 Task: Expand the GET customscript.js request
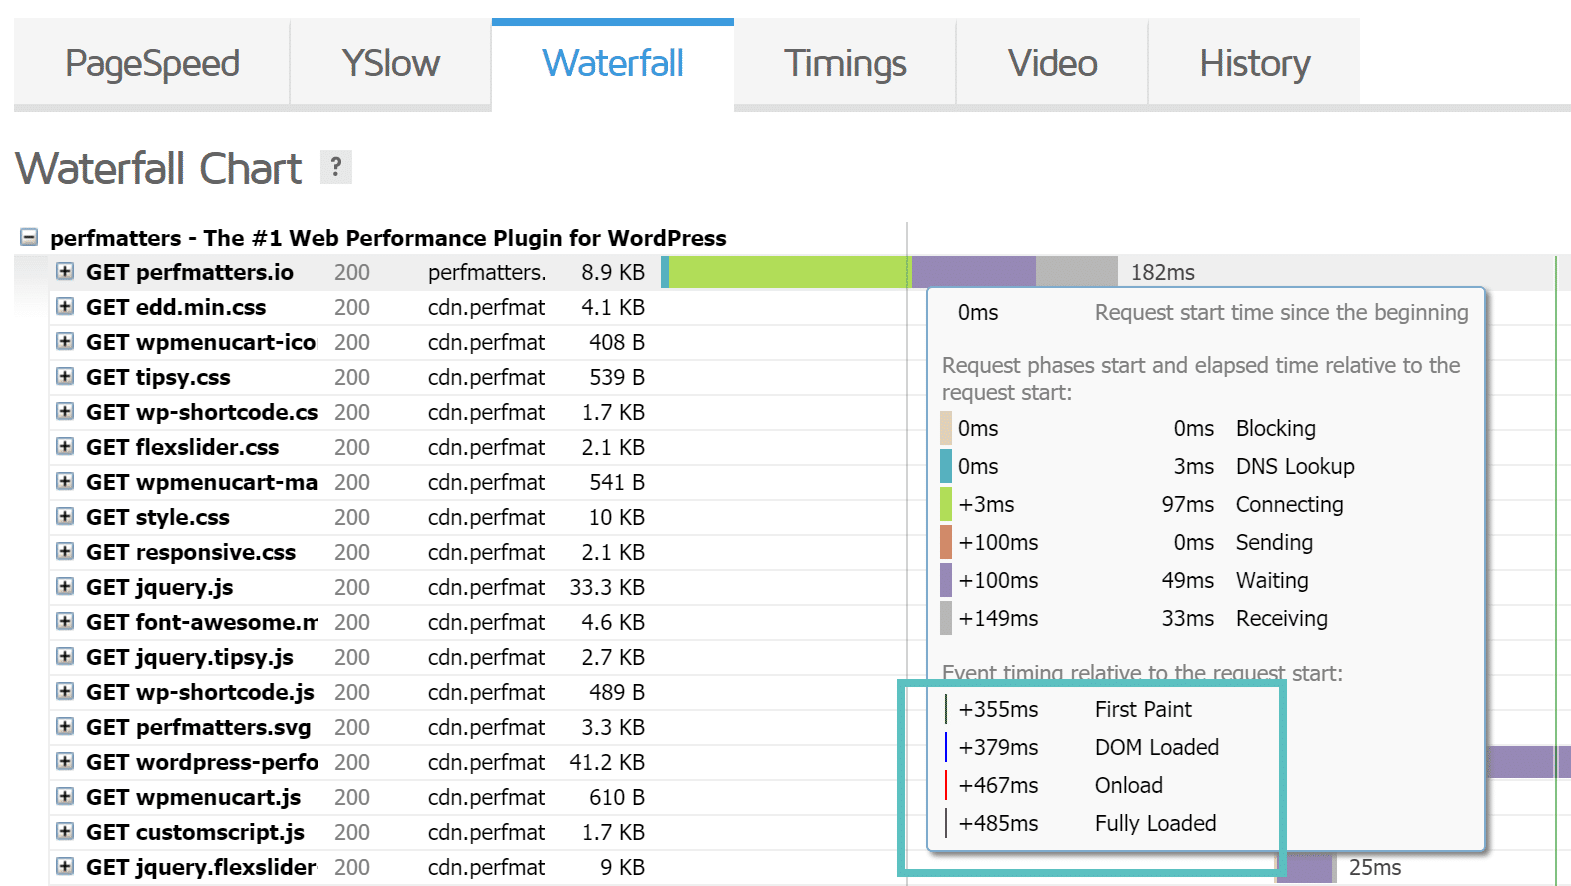pyautogui.click(x=65, y=832)
